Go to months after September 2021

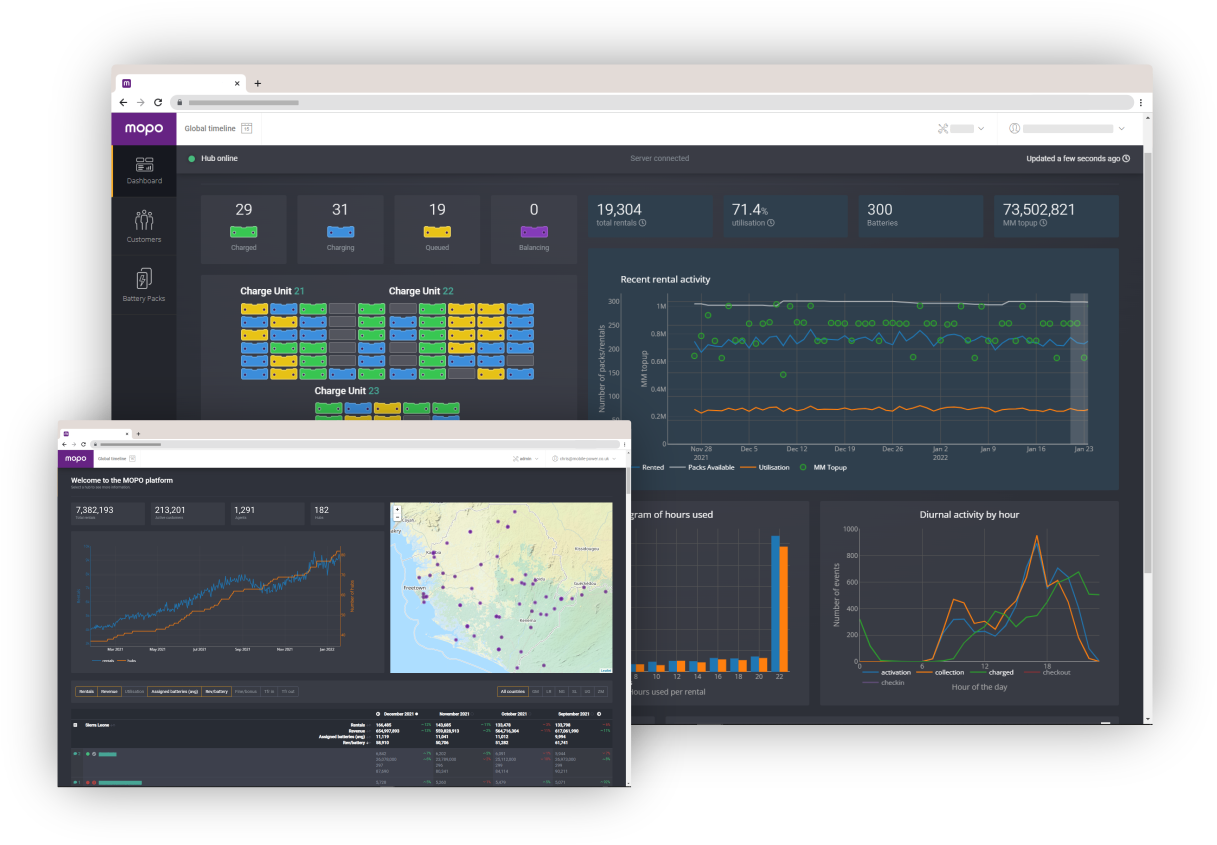click(x=600, y=714)
